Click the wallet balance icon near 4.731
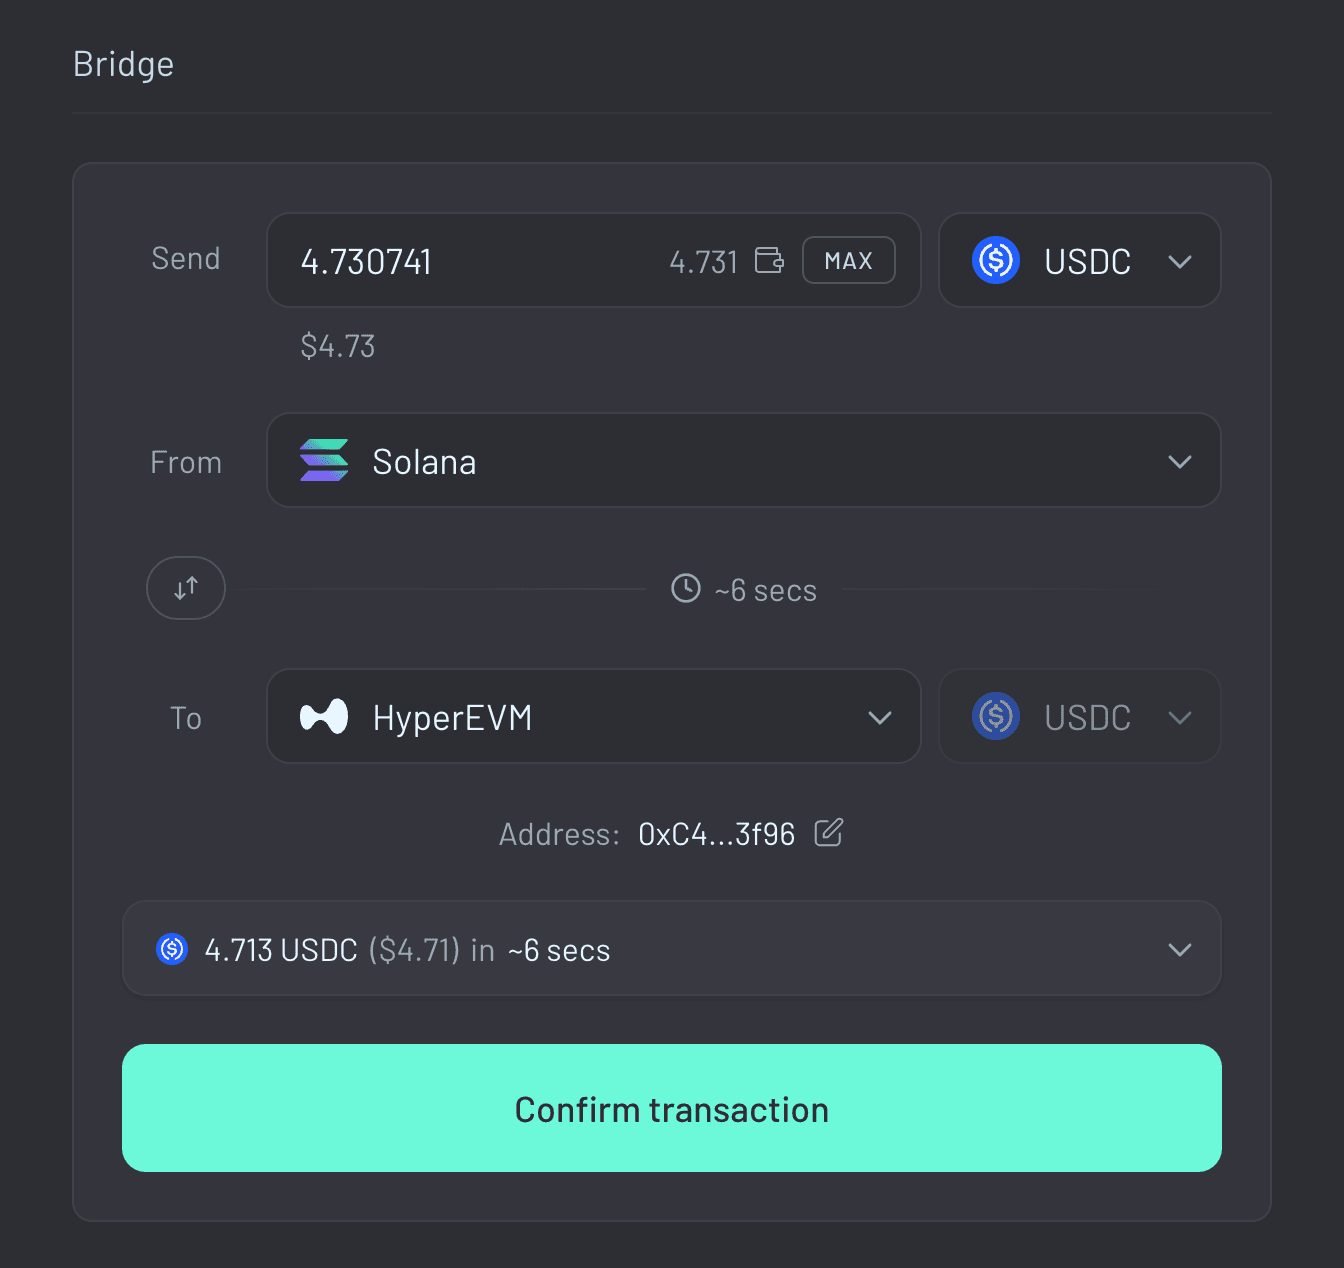 769,260
